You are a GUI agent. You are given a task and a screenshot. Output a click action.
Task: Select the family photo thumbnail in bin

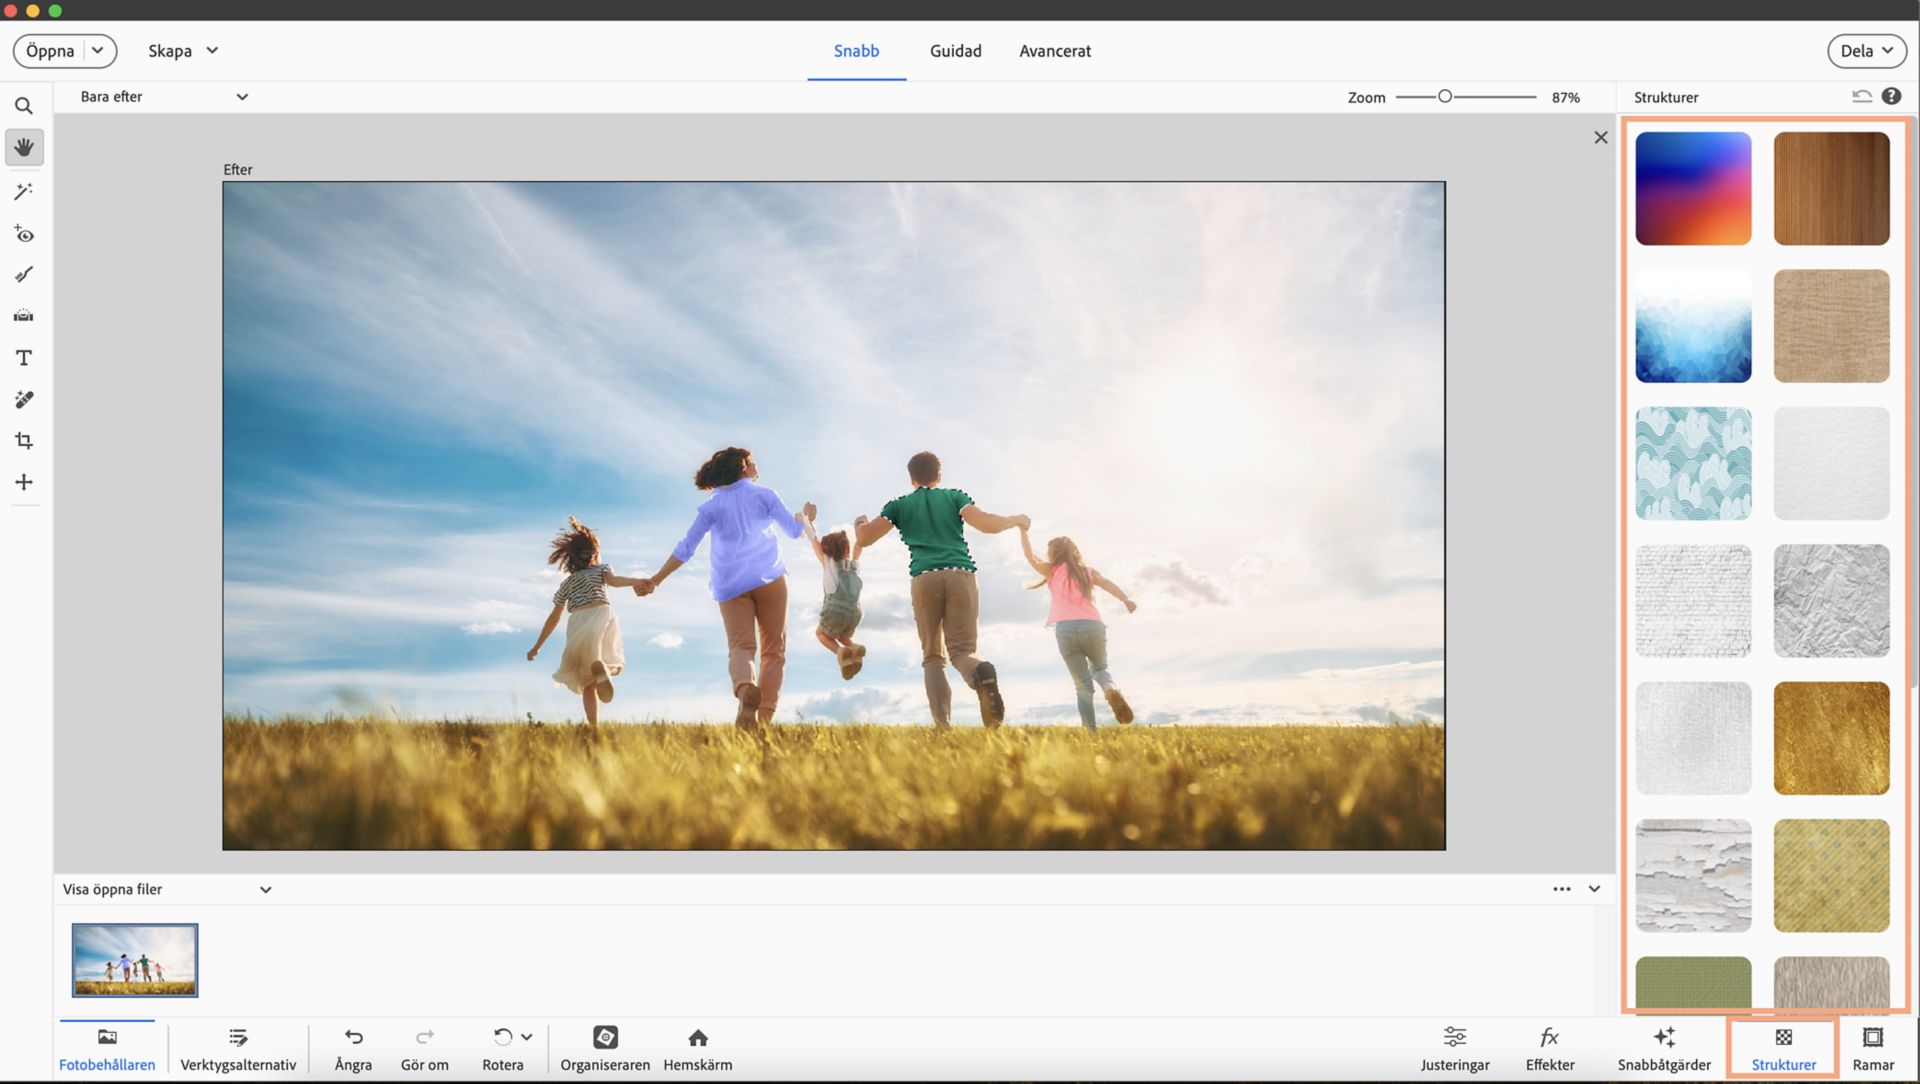(x=135, y=960)
